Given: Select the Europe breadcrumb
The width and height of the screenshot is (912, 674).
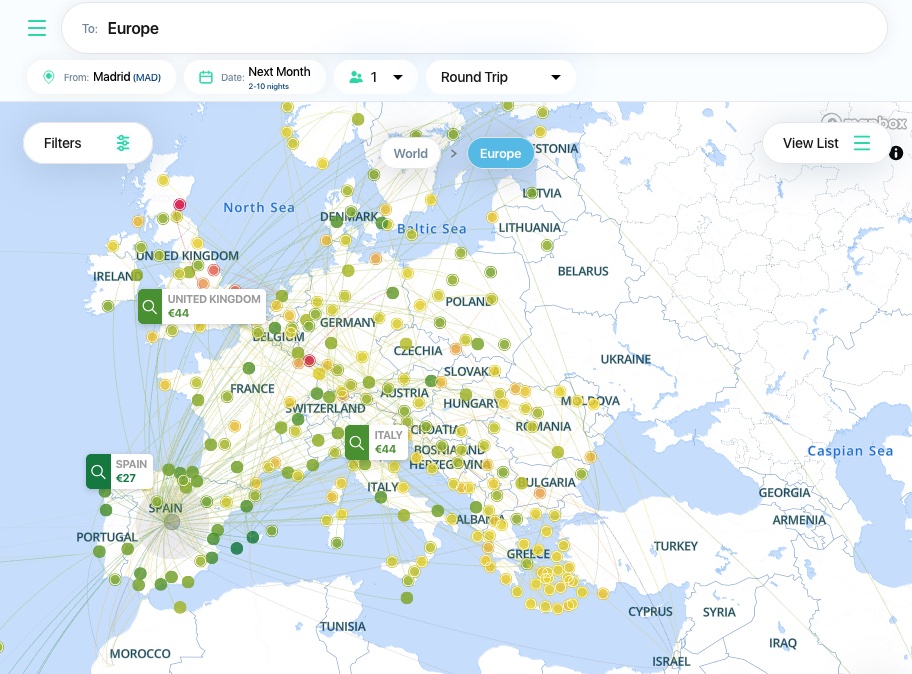Looking at the screenshot, I should (x=500, y=153).
